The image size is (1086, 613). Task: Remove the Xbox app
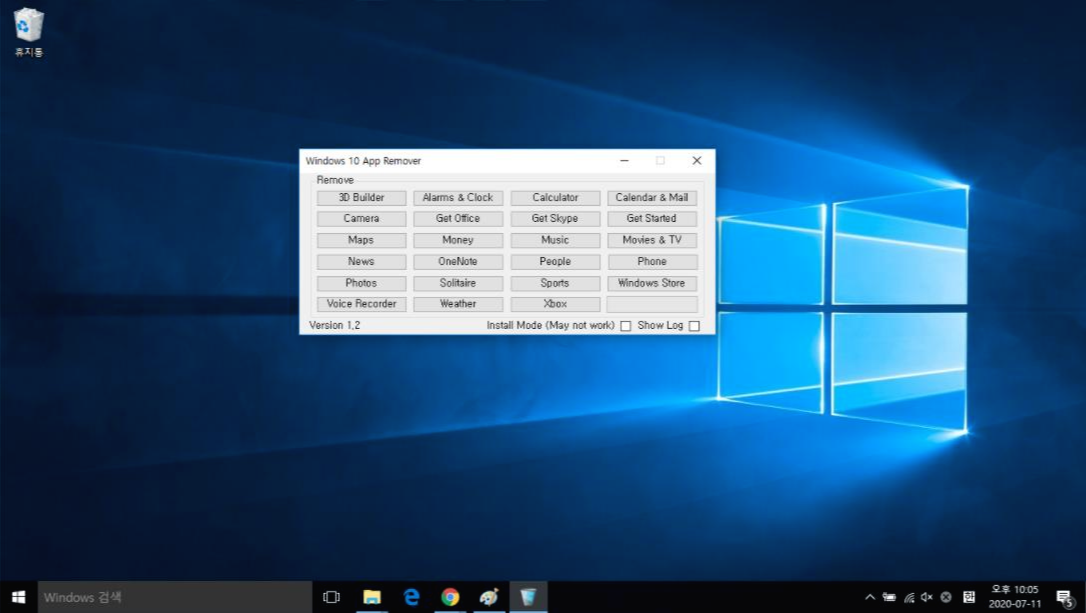click(555, 304)
